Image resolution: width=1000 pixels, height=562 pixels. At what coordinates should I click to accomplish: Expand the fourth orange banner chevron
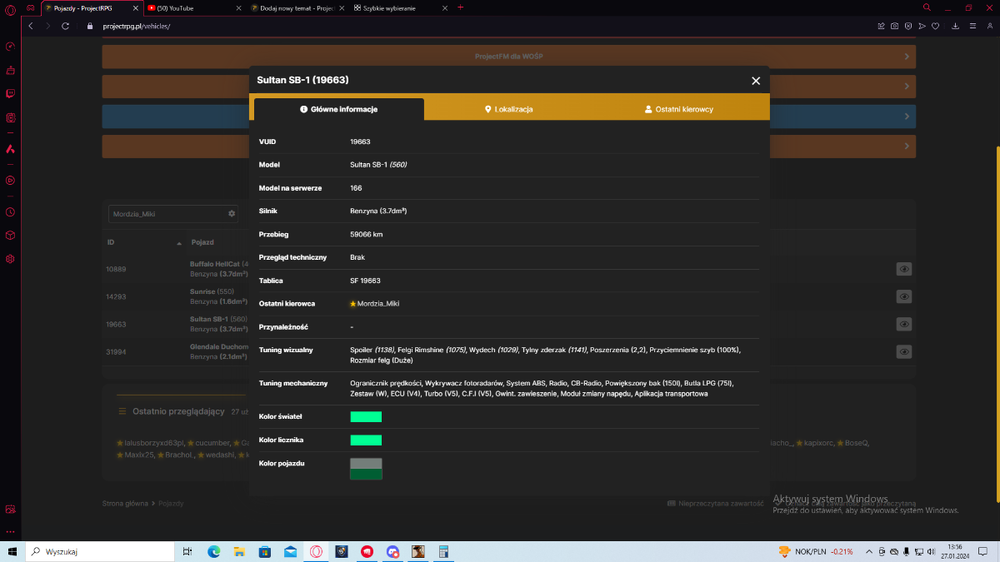click(x=907, y=146)
